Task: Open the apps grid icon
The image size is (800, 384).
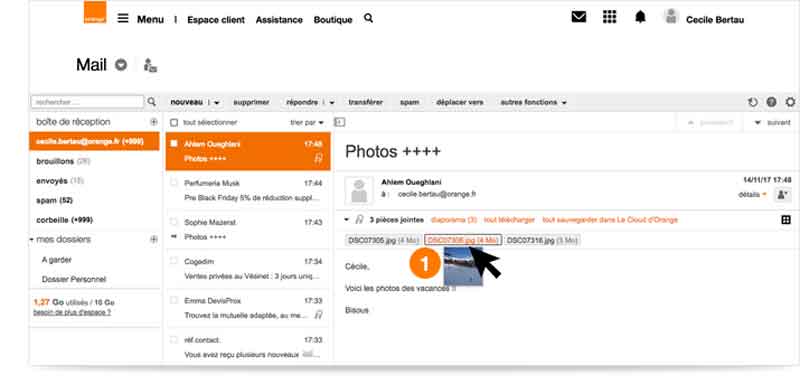Action: 609,17
